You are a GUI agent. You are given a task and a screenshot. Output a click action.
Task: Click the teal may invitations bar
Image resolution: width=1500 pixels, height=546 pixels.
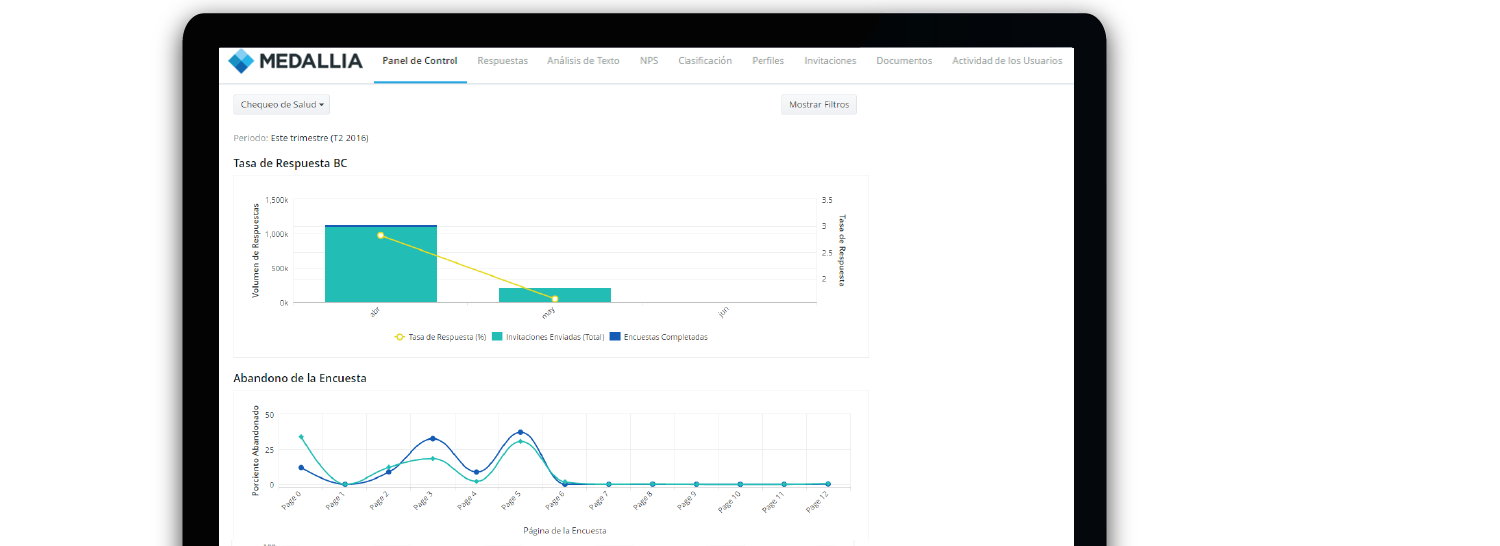(x=555, y=295)
